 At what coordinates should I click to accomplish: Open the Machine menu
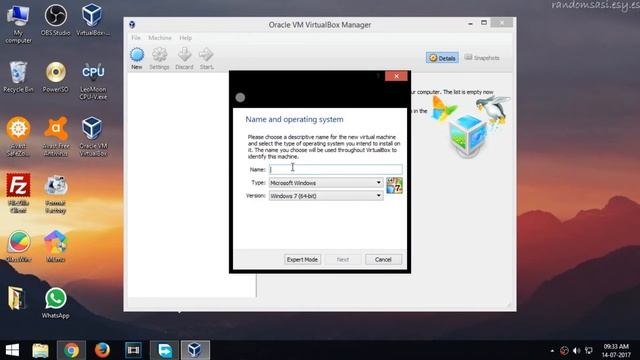(x=160, y=38)
